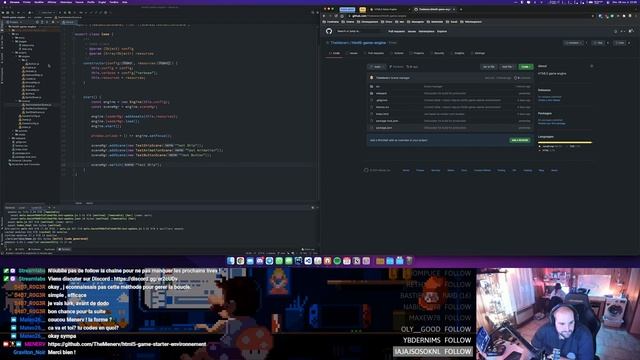Viewport: 640px width, 360px height.
Task: Open the green Code dropdown button
Action: [x=526, y=67]
